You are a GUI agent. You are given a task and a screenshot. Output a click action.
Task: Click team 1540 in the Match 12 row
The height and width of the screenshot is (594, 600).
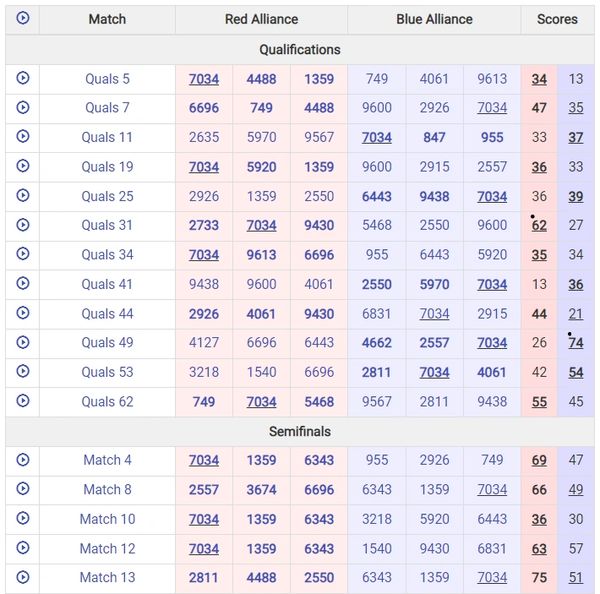point(377,548)
